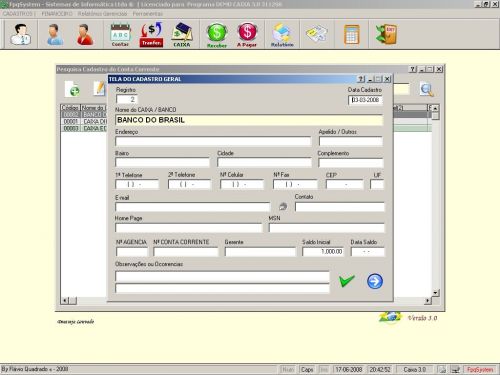Open the Relatórios Gerenciais menu
Viewport: 500px width, 375px height.
click(x=102, y=14)
